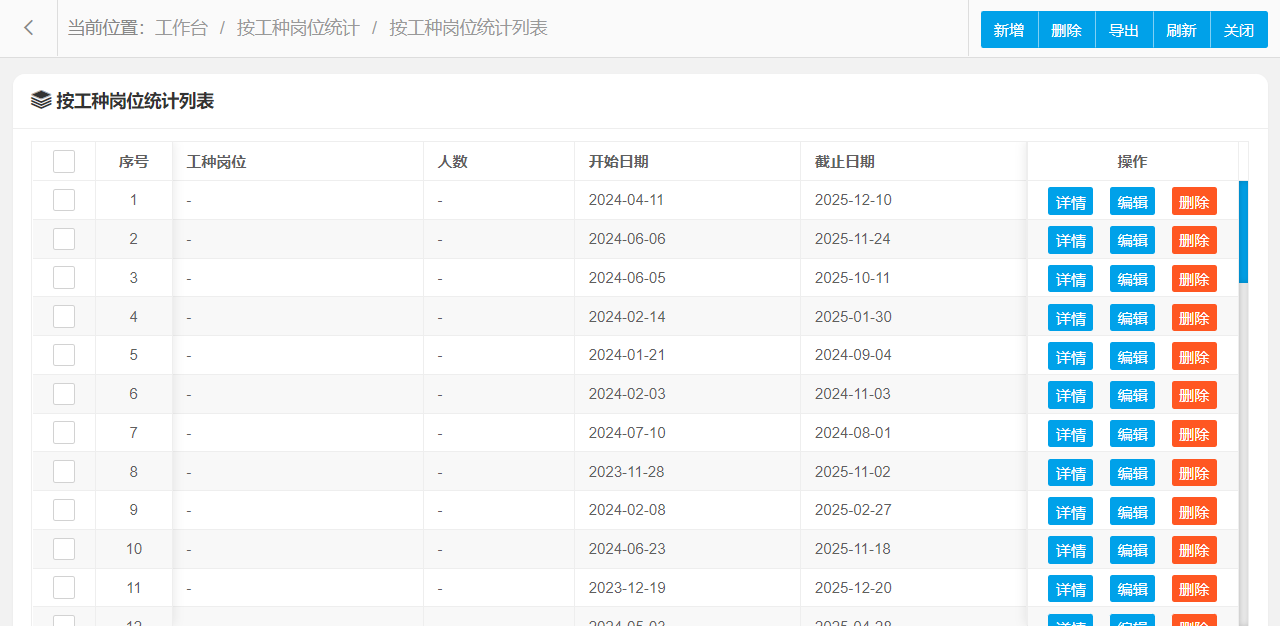View 详情 of row 7
The width and height of the screenshot is (1280, 626).
(1070, 434)
